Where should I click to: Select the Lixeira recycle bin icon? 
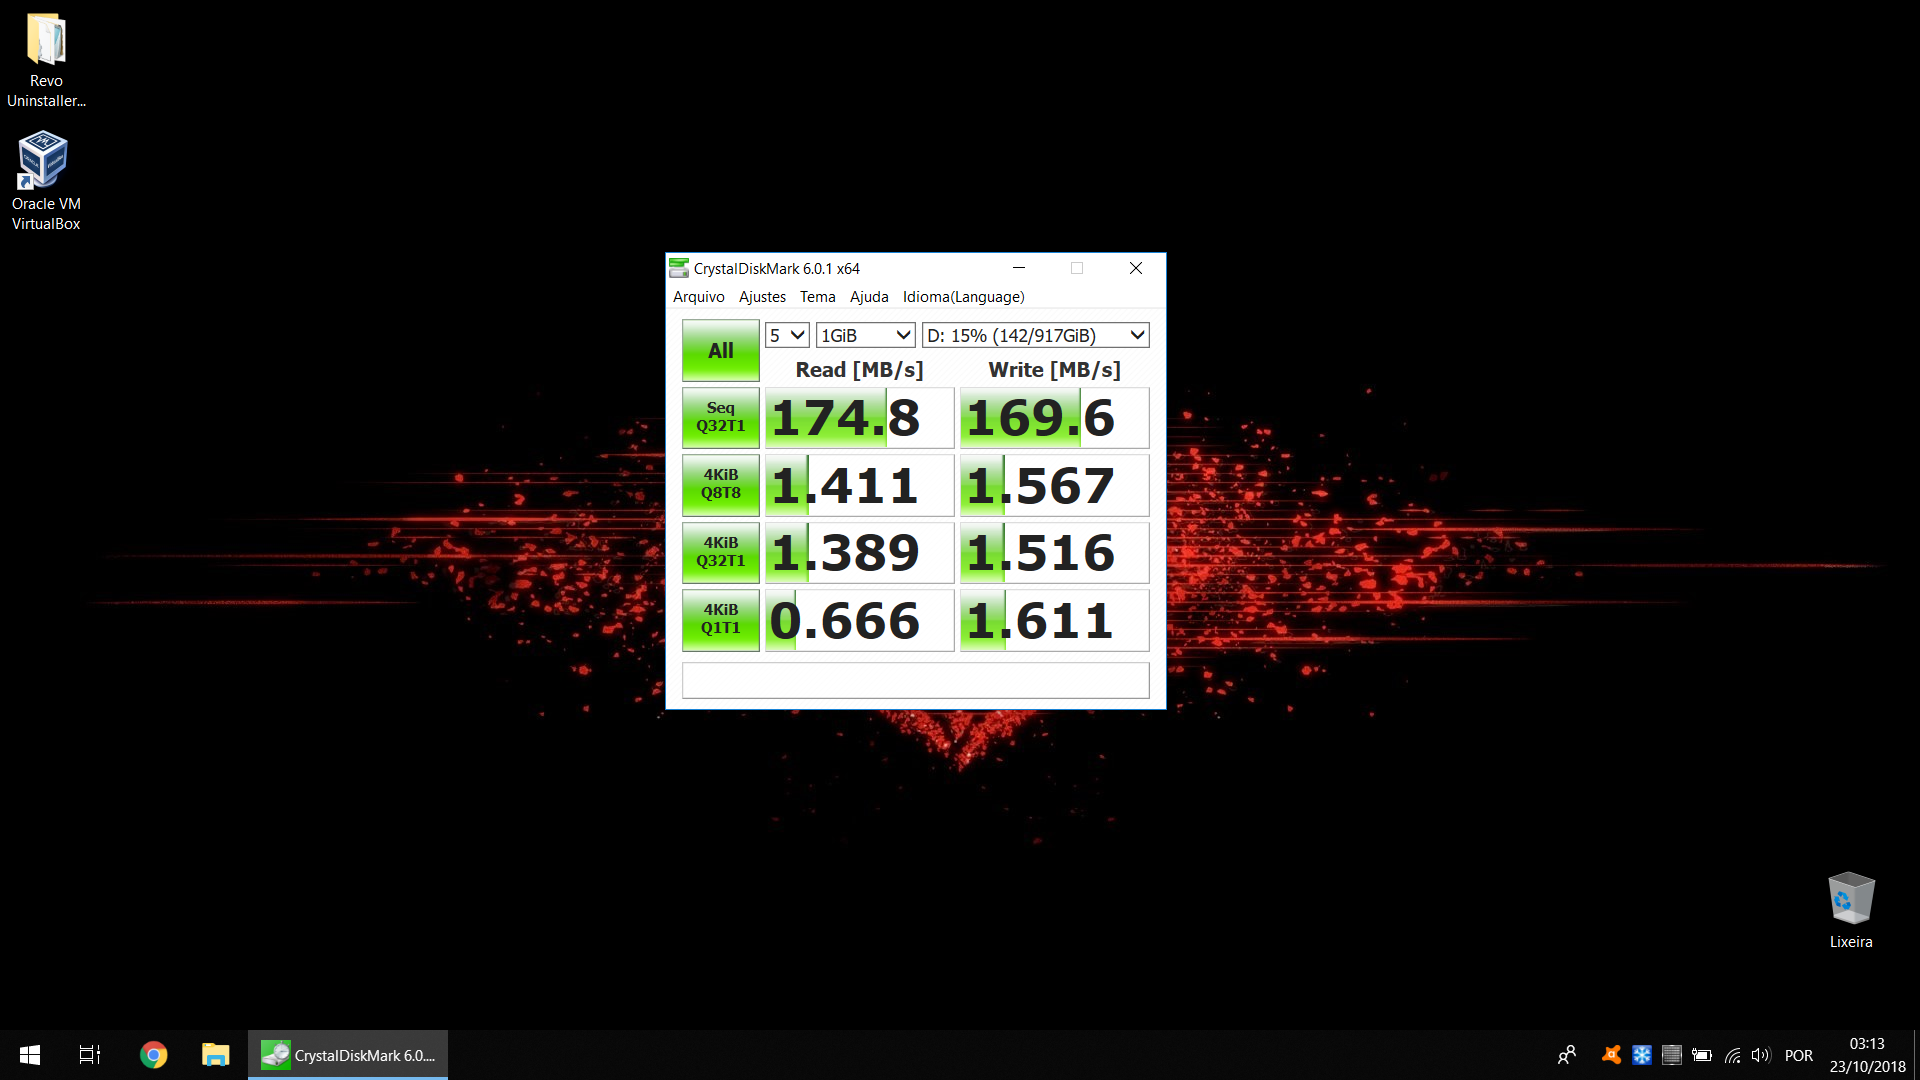pyautogui.click(x=1851, y=910)
